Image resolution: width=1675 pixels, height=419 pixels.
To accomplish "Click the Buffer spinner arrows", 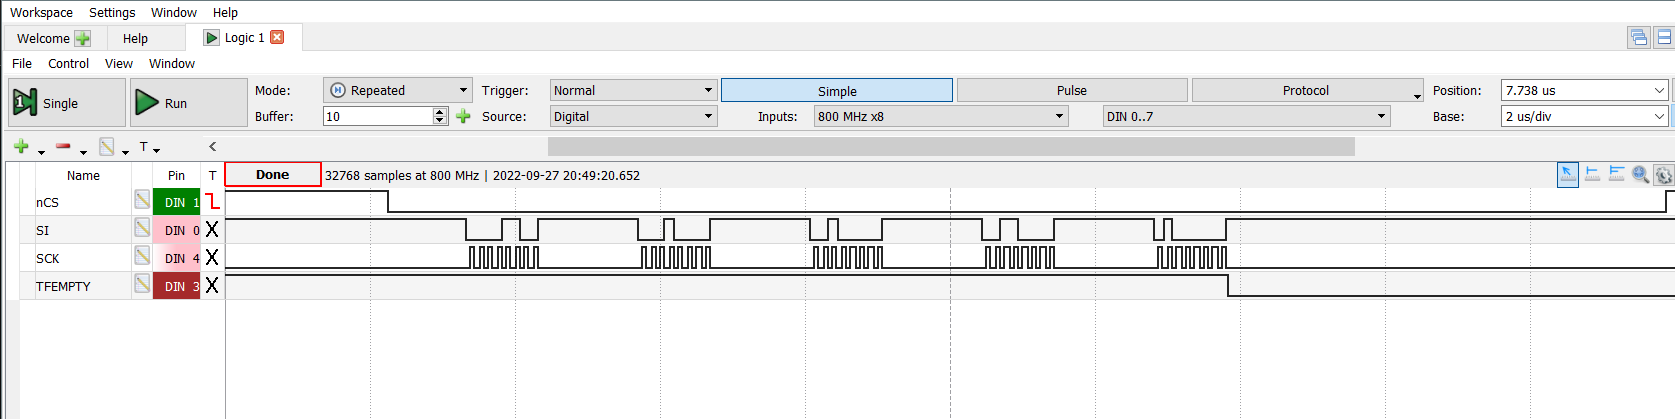I will tap(440, 116).
